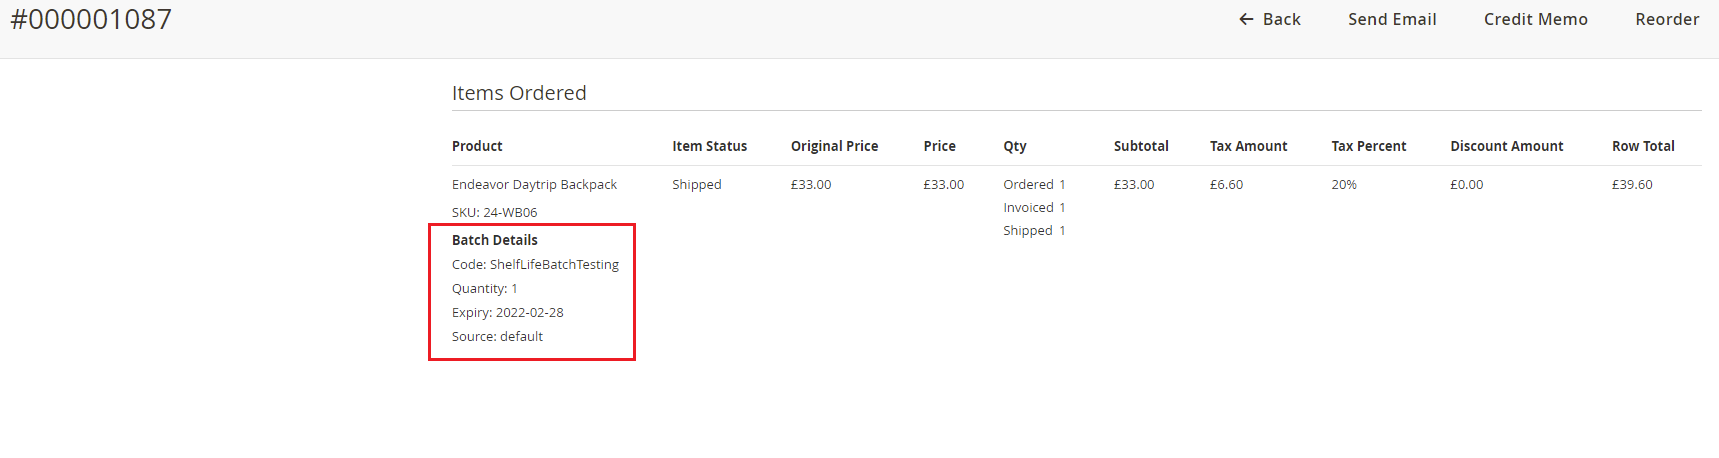Select the ShelfLifeBatchTesting batch code line

pyautogui.click(x=535, y=265)
